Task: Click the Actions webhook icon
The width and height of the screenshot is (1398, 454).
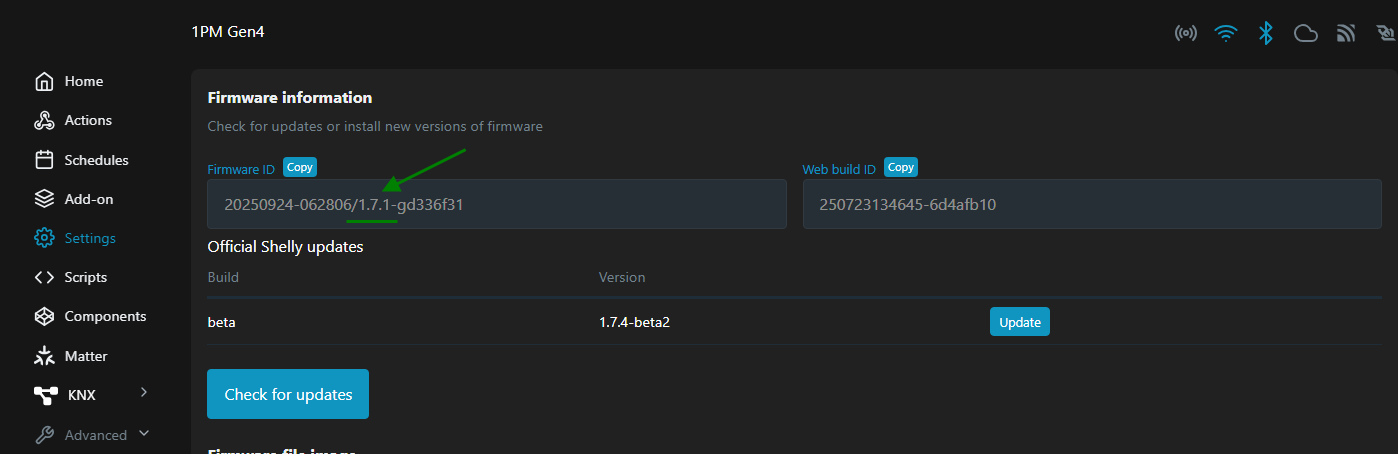Action: (x=44, y=121)
